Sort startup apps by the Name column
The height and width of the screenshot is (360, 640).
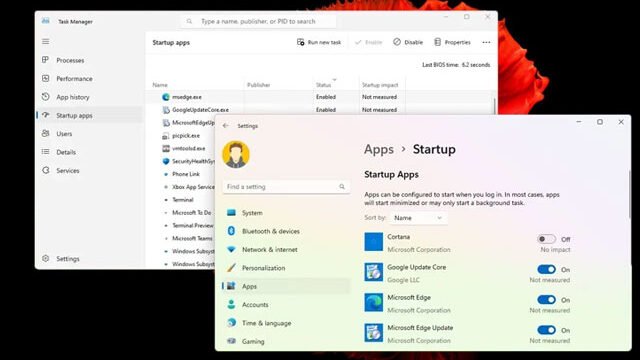(160, 85)
